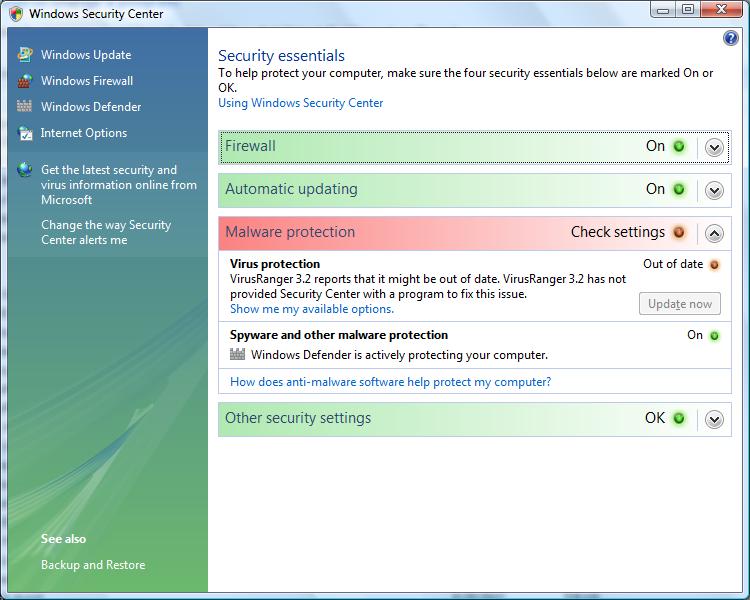The width and height of the screenshot is (750, 600).
Task: Close the Windows Security Center window
Action: pos(721,10)
